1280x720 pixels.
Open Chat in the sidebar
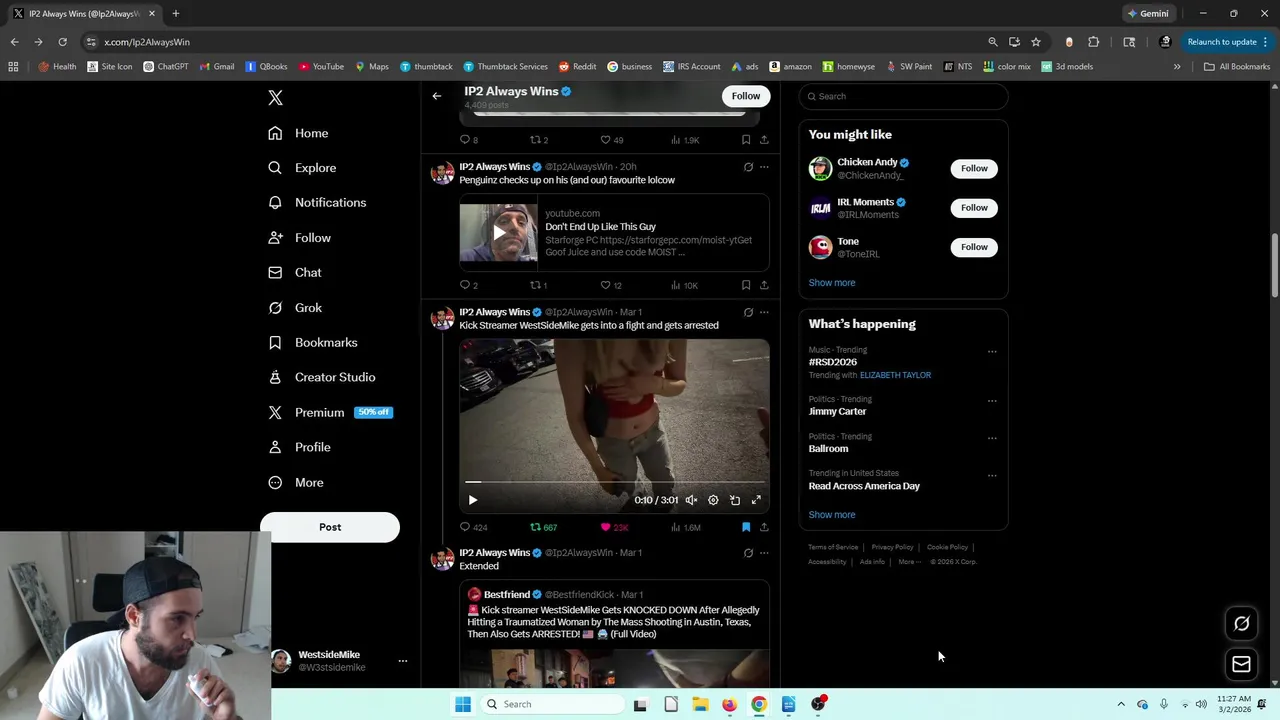click(x=295, y=273)
